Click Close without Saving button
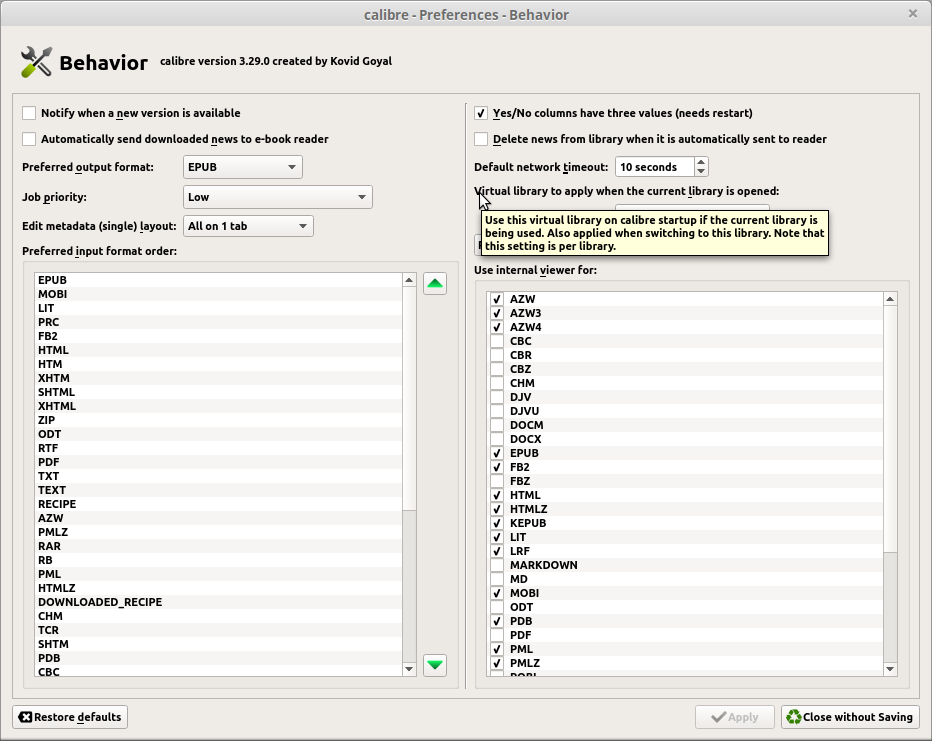Image resolution: width=932 pixels, height=741 pixels. [851, 717]
